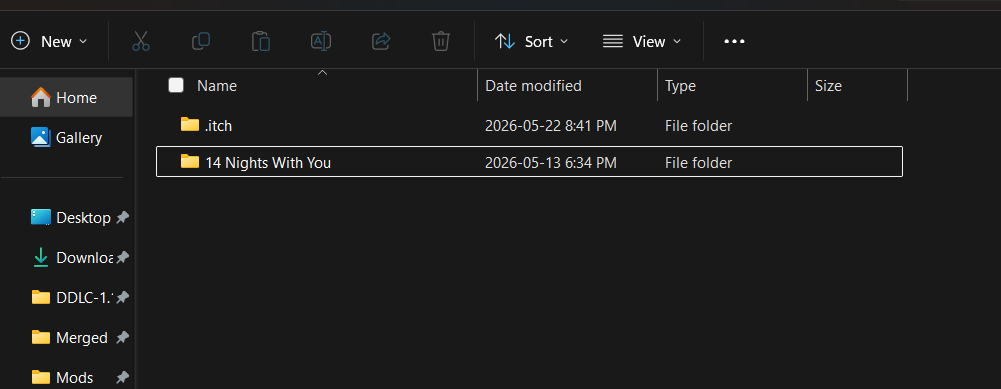Click the Delete trash can icon
The image size is (1001, 389).
(440, 42)
